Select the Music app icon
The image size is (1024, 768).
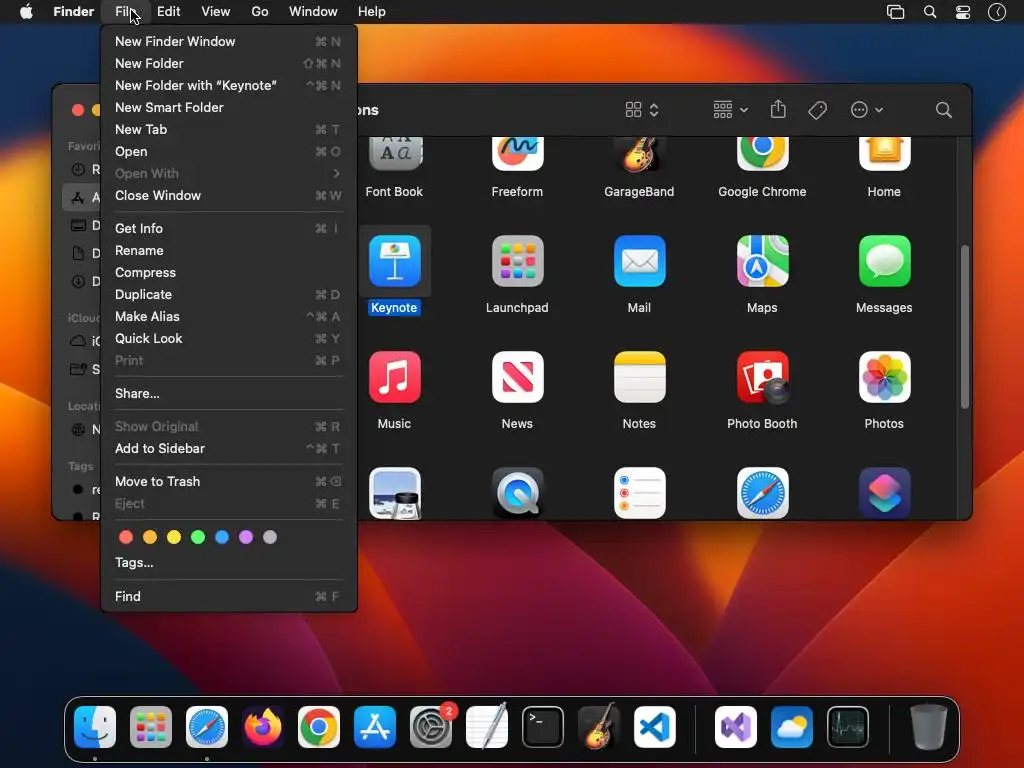pos(394,377)
